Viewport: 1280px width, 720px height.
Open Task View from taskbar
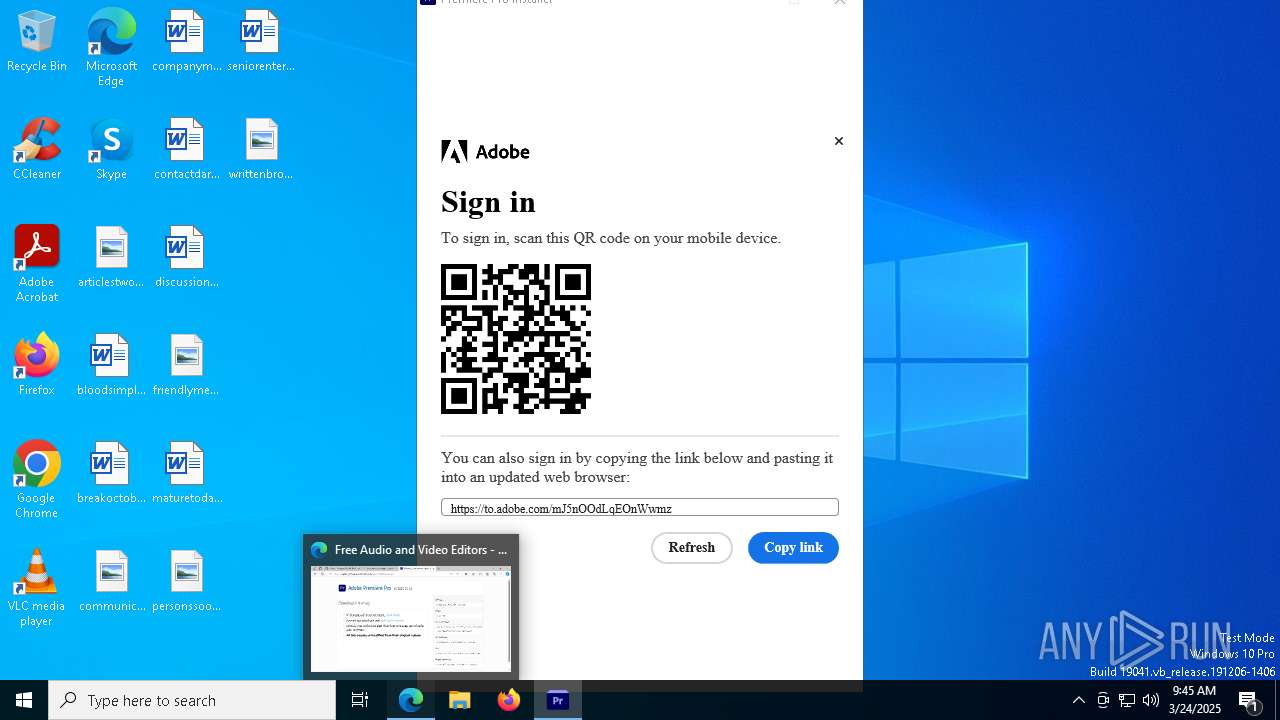[x=360, y=700]
